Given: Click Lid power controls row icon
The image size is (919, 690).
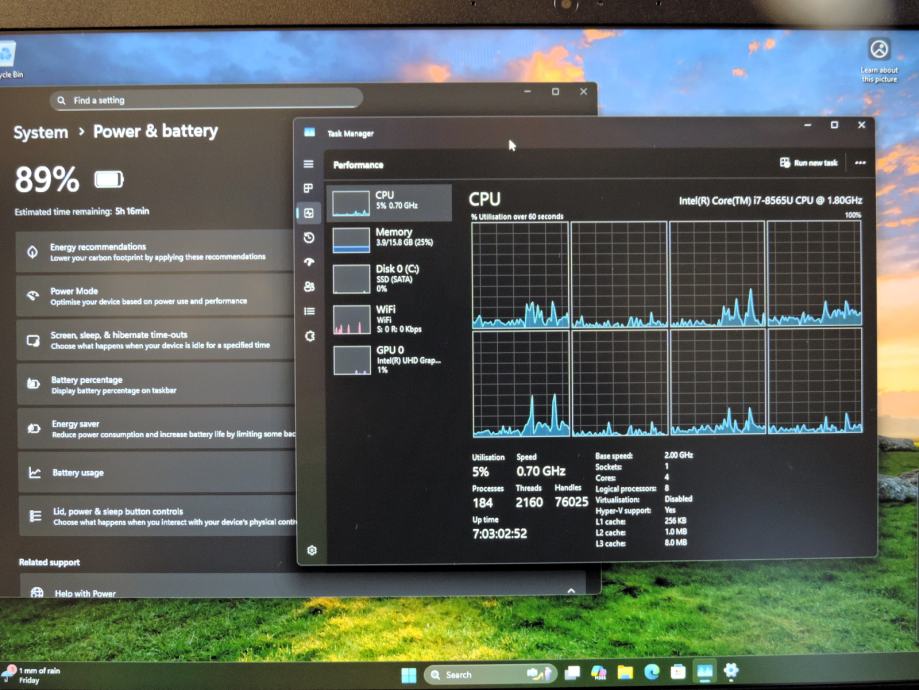Looking at the screenshot, I should point(35,516).
